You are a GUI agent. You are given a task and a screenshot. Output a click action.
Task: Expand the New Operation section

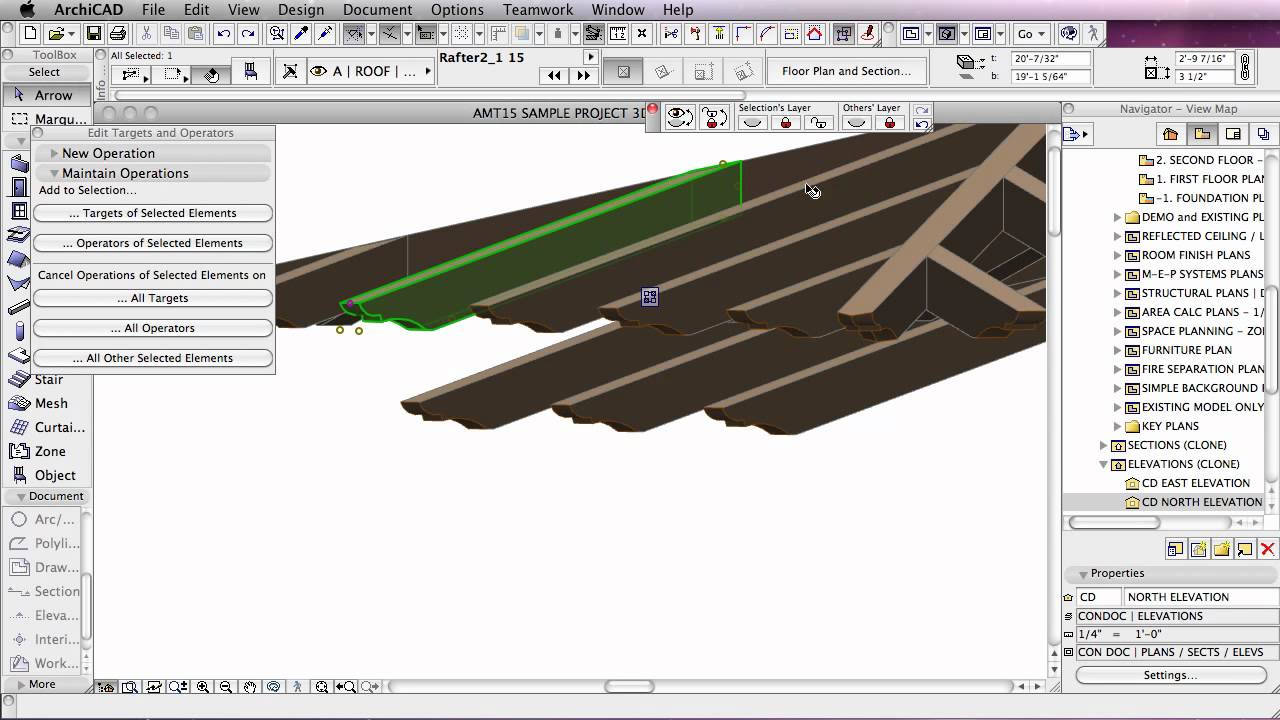pyautogui.click(x=55, y=153)
